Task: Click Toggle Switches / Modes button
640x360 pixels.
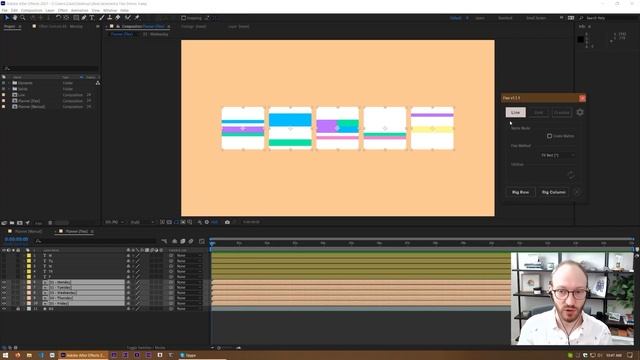Action: (146, 348)
